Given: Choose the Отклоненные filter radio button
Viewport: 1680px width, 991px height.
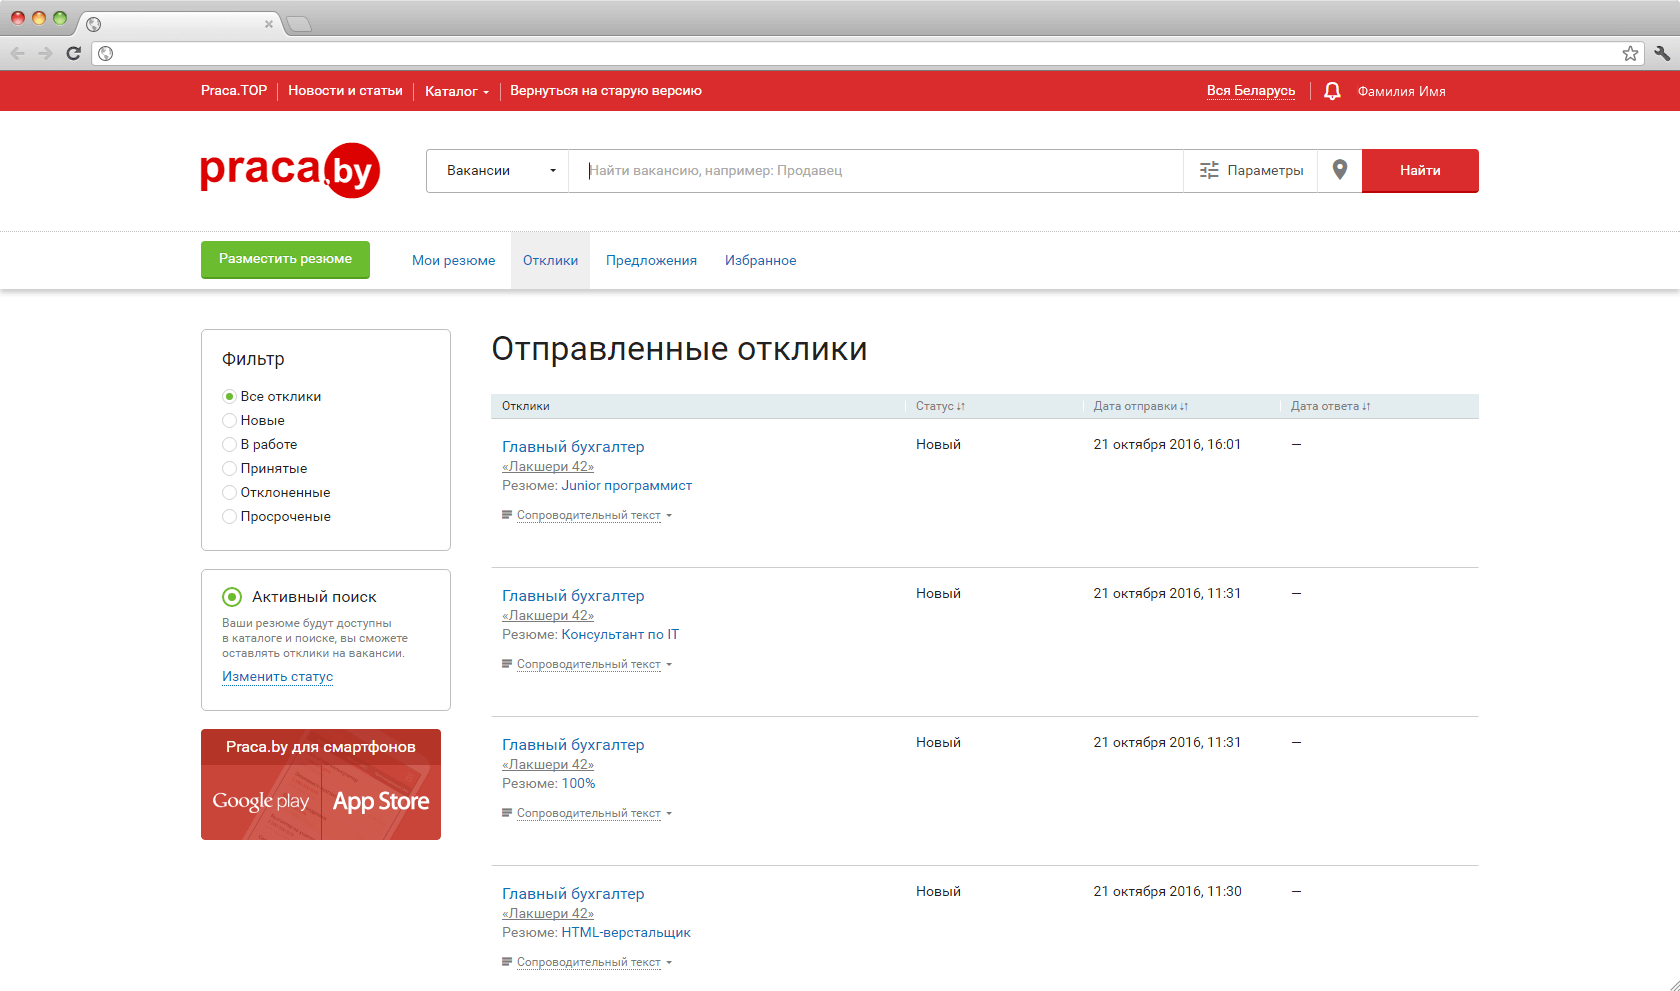Looking at the screenshot, I should point(229,493).
